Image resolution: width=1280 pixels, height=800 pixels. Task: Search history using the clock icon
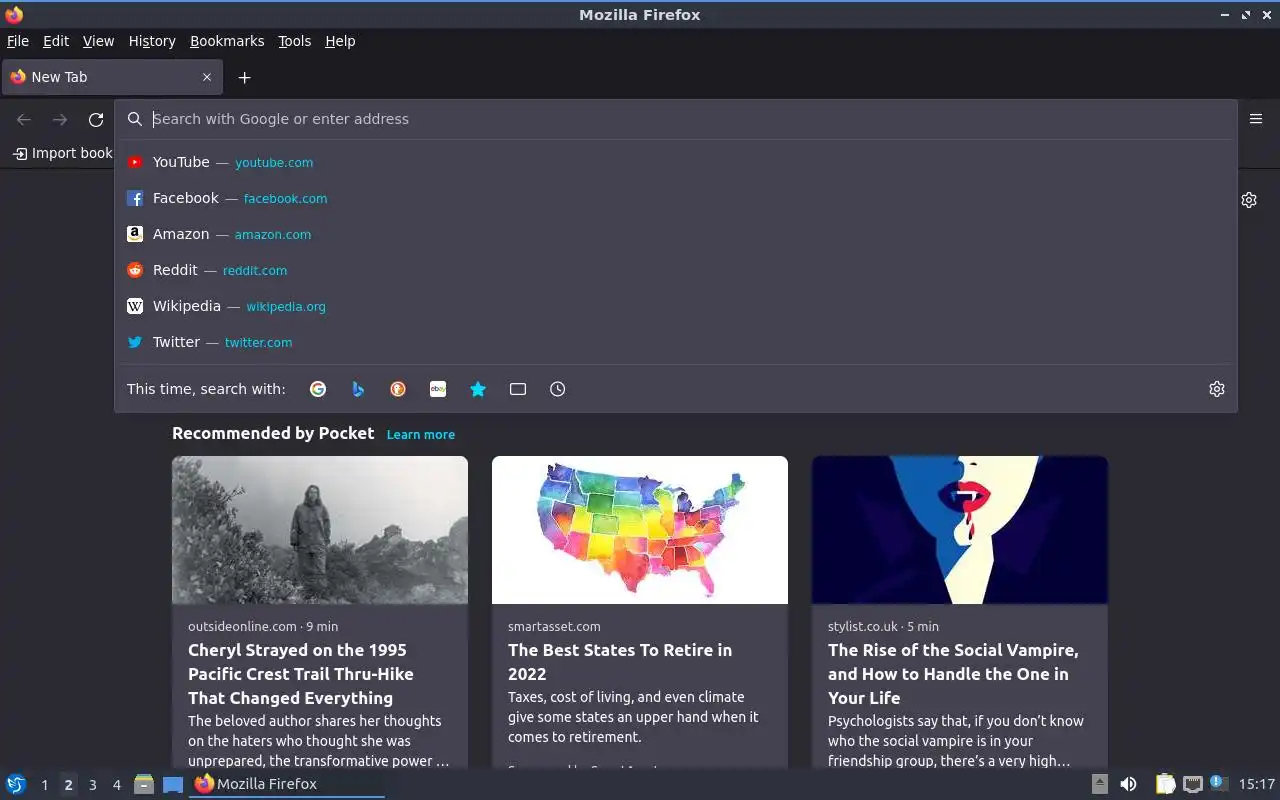(558, 389)
